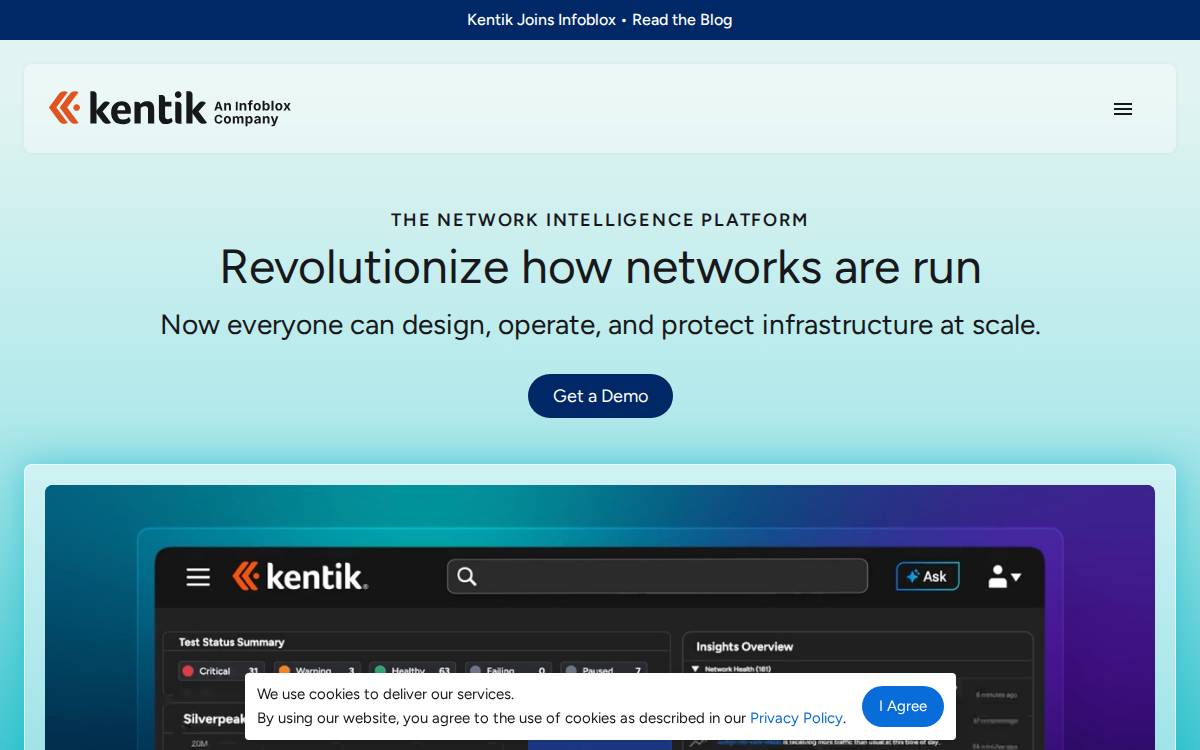Viewport: 1200px width, 750px height.
Task: Click the Ask button in the dashboard preview
Action: point(927,576)
